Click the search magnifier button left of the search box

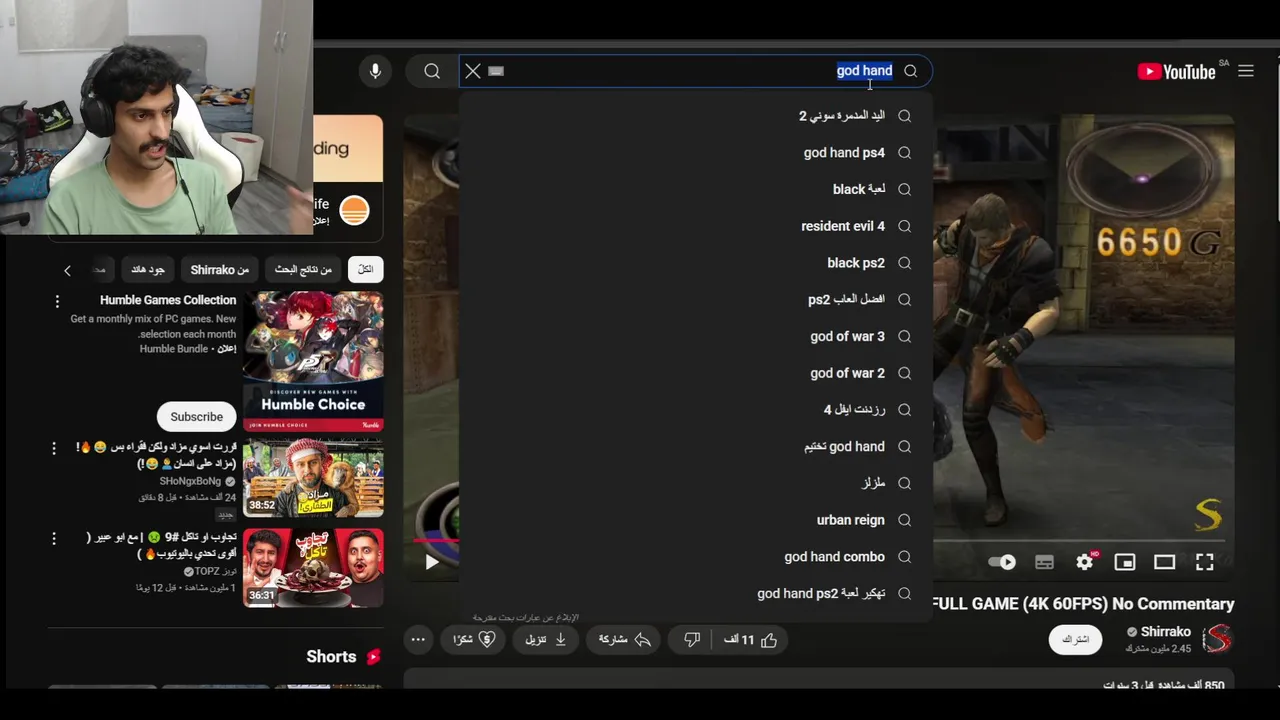pyautogui.click(x=432, y=71)
